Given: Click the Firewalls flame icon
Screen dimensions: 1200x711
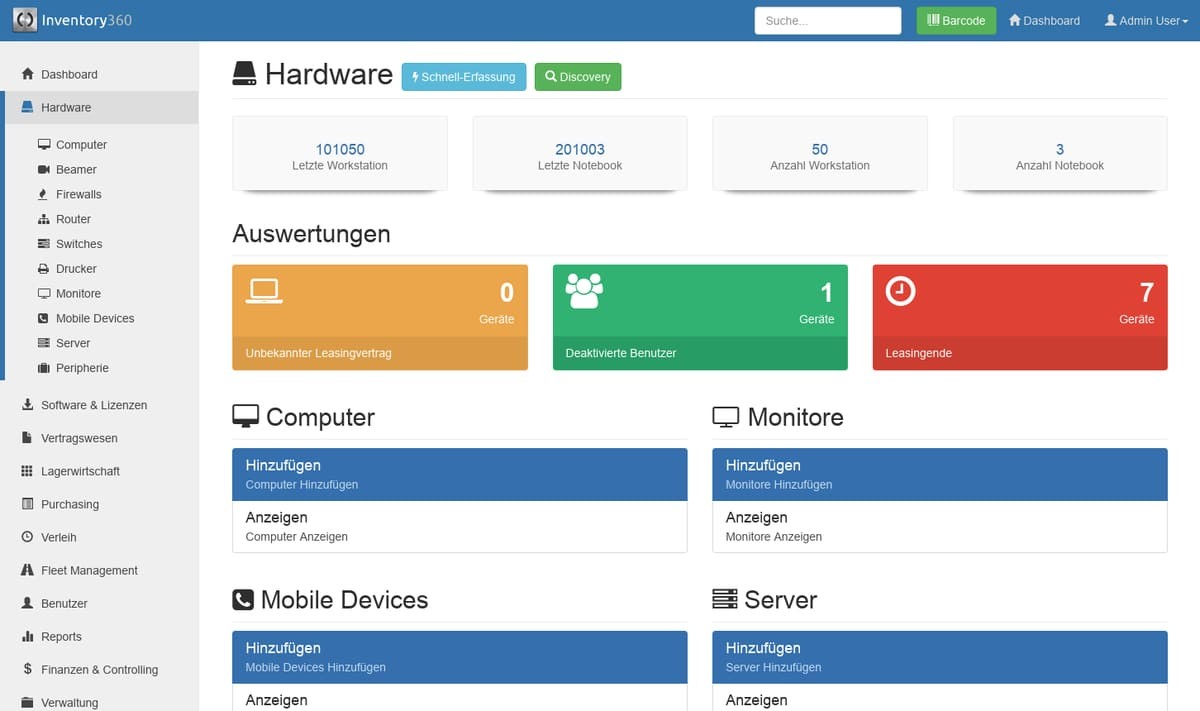Looking at the screenshot, I should point(44,195).
